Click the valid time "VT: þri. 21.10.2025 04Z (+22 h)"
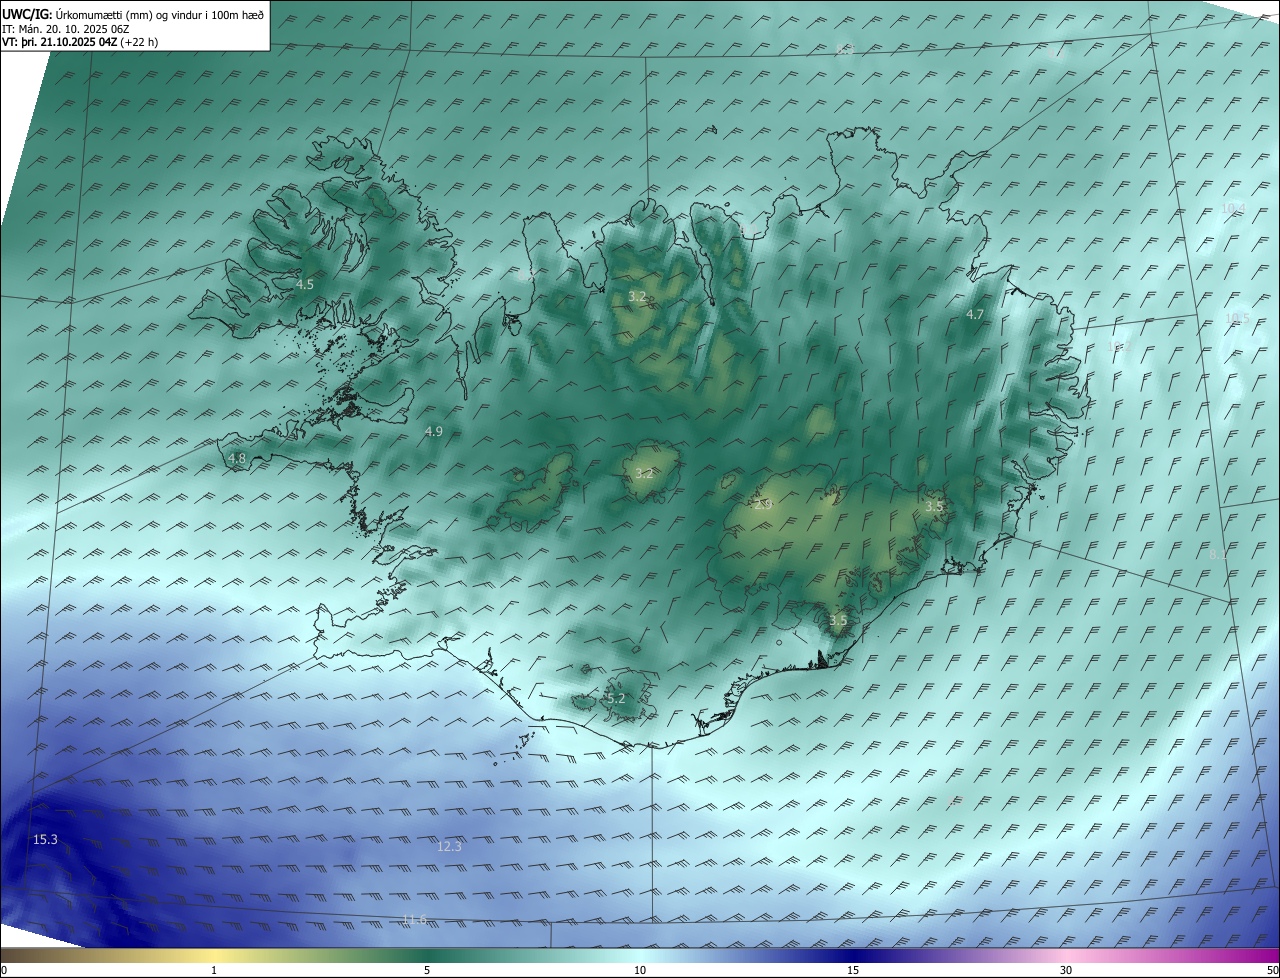This screenshot has width=1280, height=978. click(x=80, y=42)
